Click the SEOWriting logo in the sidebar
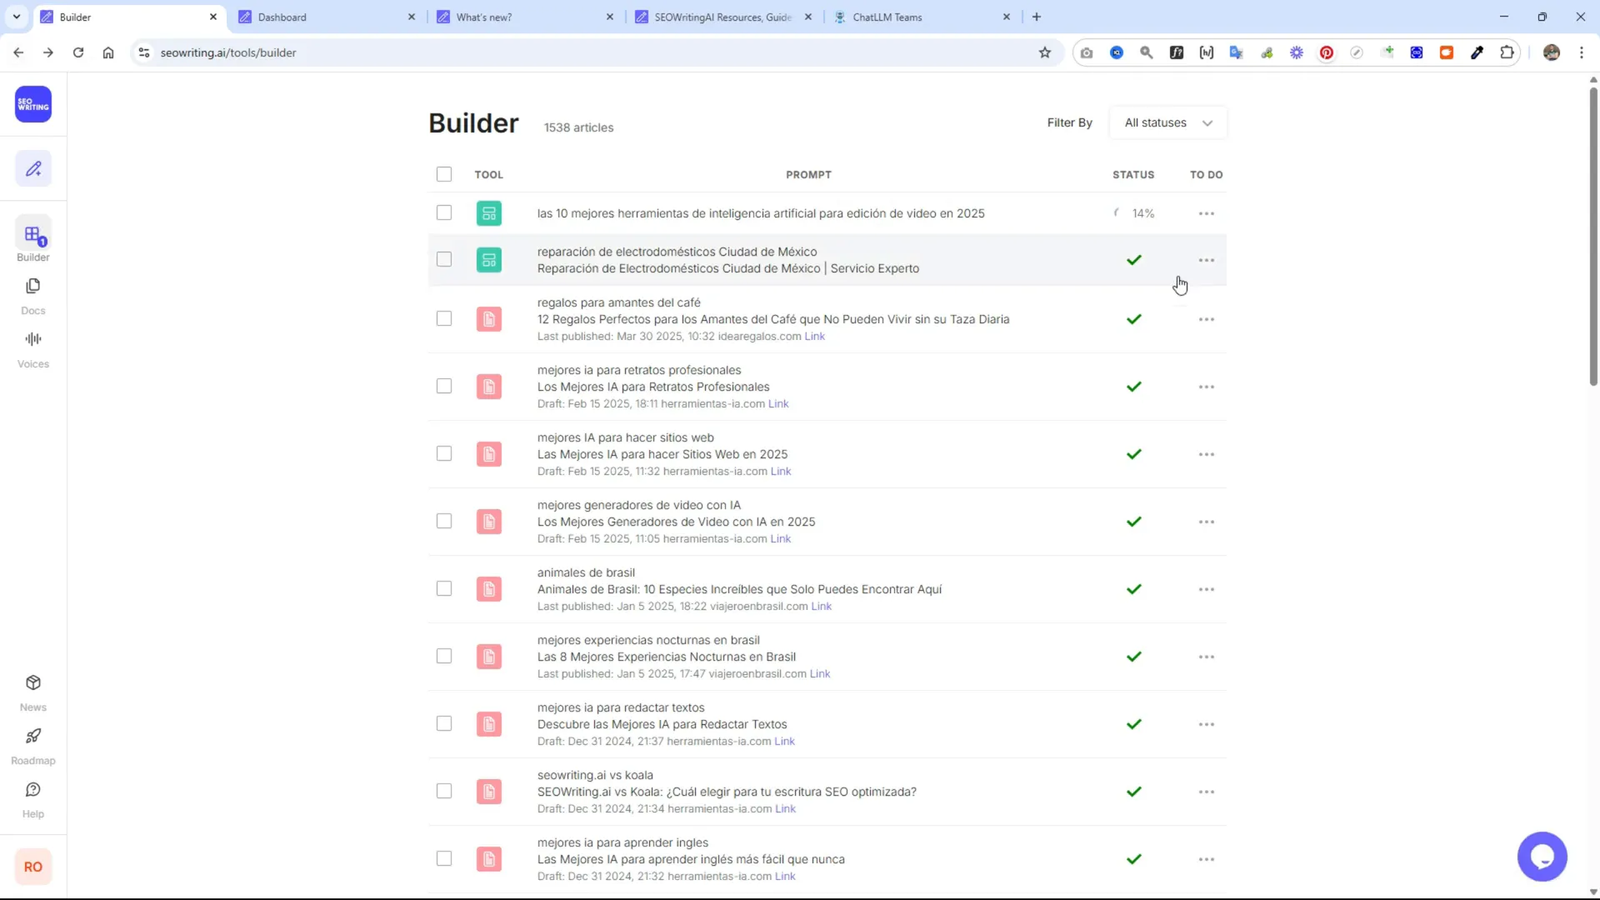The image size is (1600, 900). pos(33,103)
